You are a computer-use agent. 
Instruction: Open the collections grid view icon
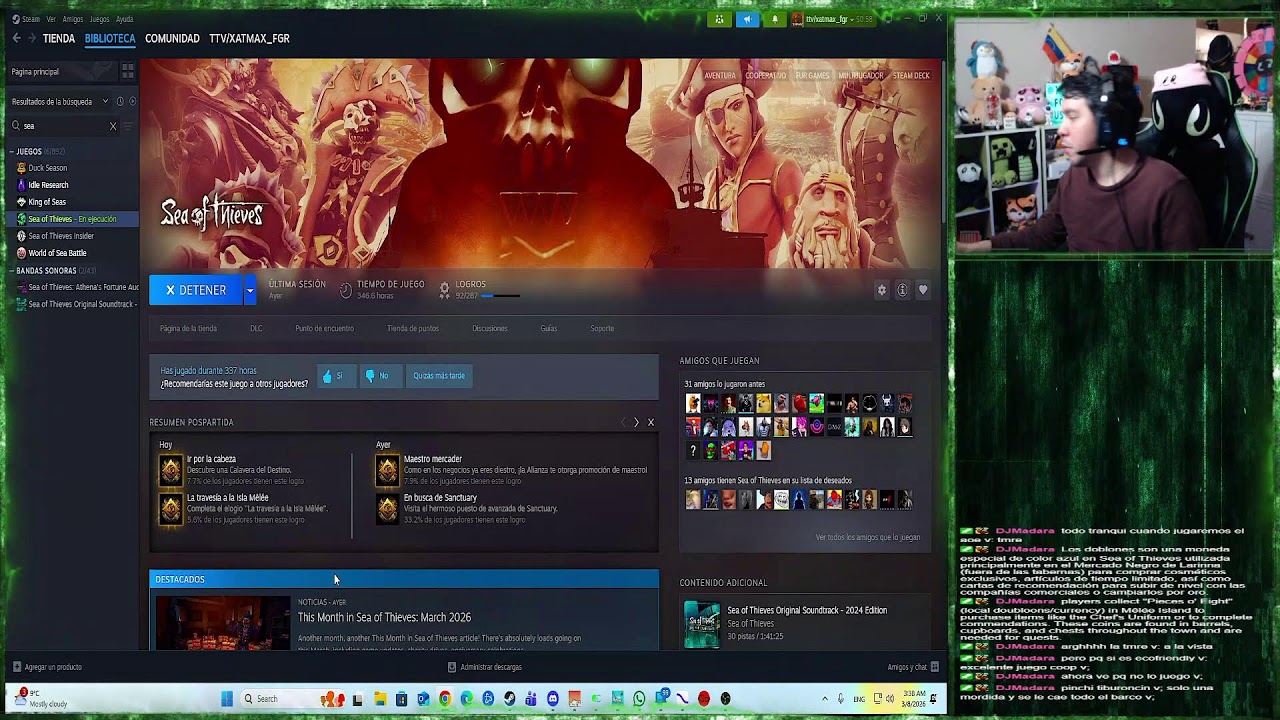(x=127, y=71)
